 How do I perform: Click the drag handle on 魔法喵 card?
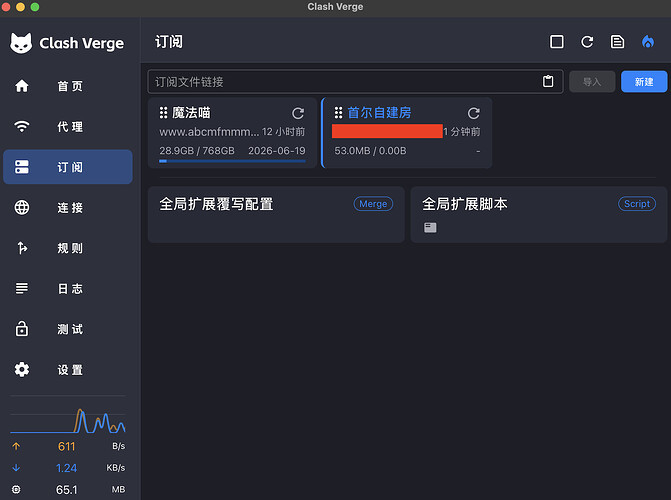[x=163, y=113]
